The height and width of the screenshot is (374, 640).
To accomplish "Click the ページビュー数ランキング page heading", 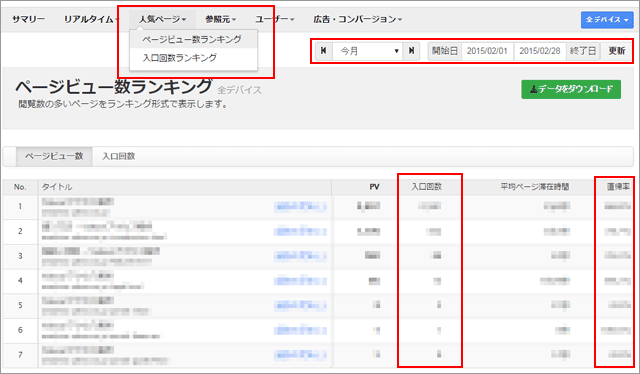I will point(113,87).
